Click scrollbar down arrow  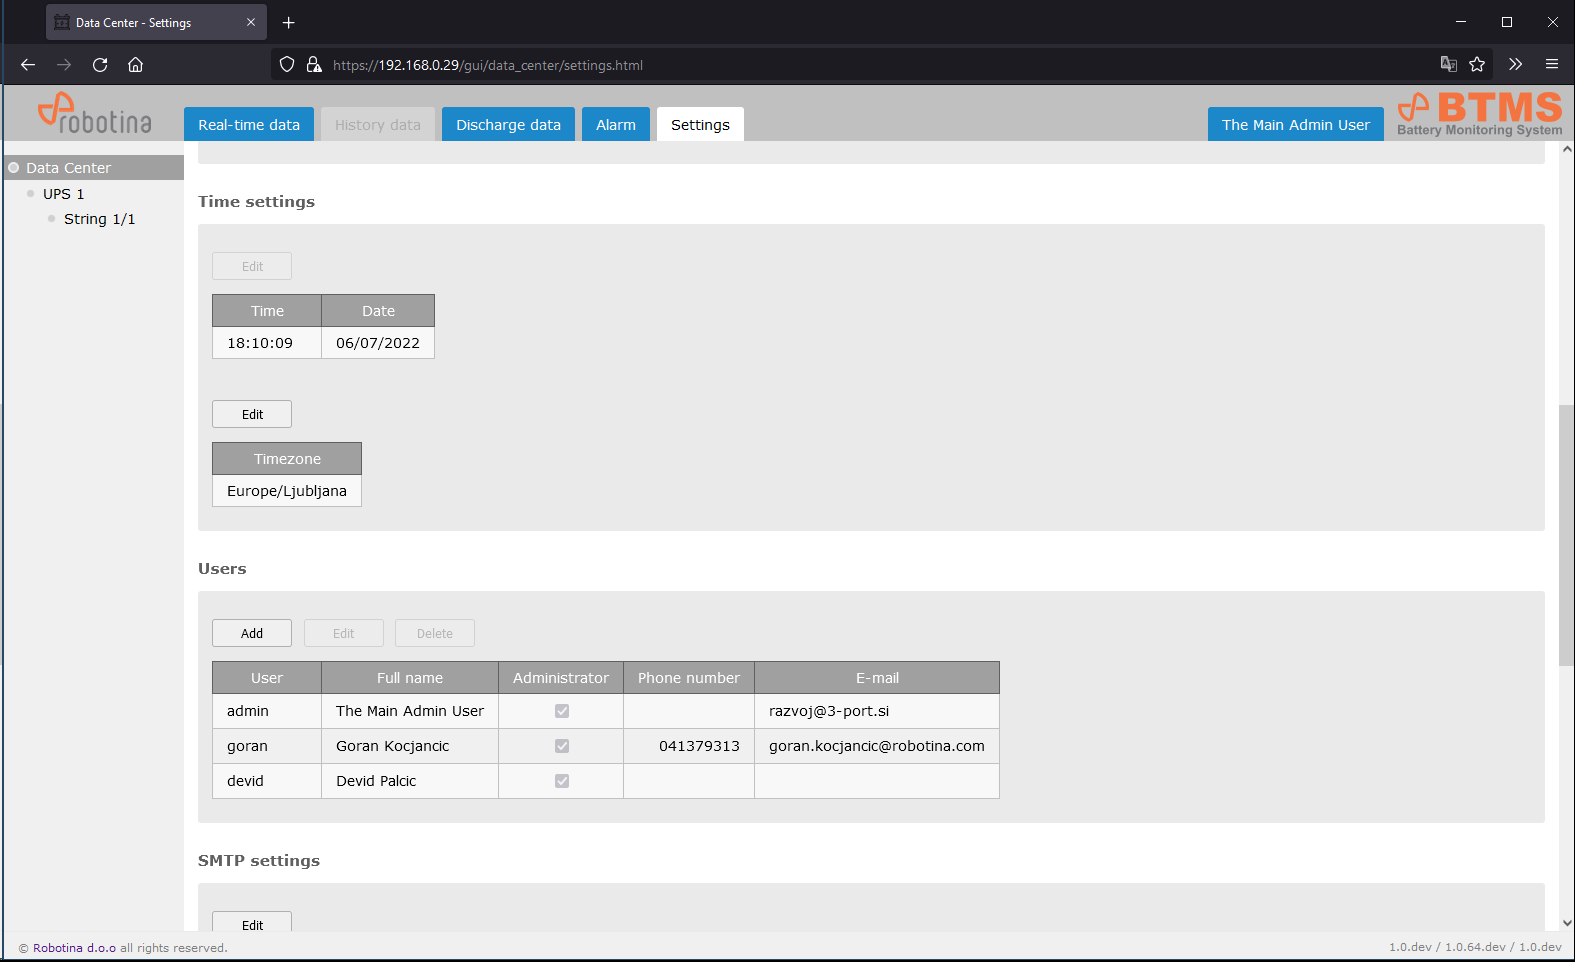click(x=1567, y=923)
